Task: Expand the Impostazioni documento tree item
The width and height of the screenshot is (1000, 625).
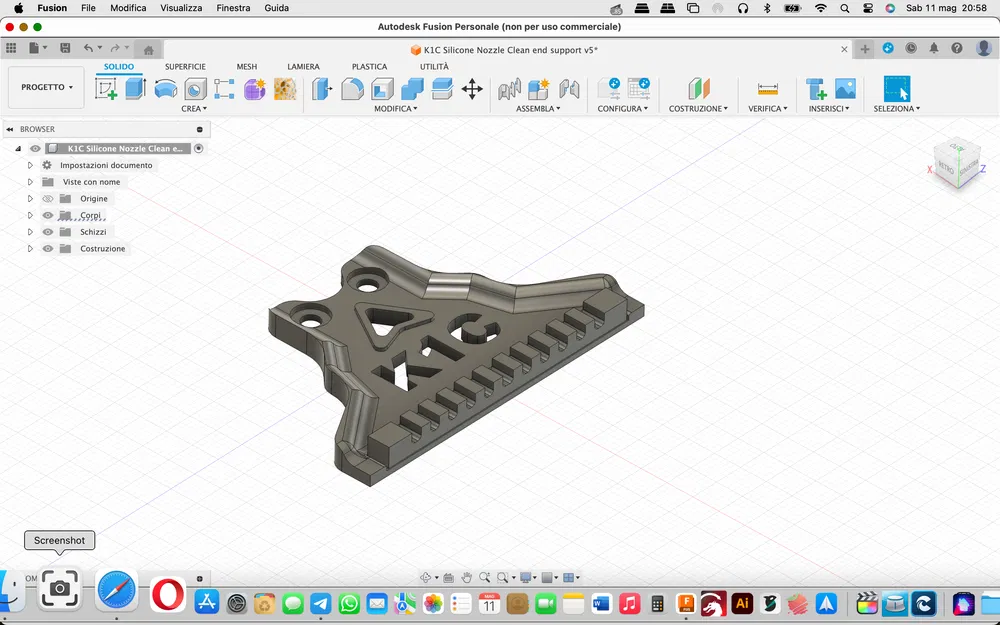Action: [29, 165]
